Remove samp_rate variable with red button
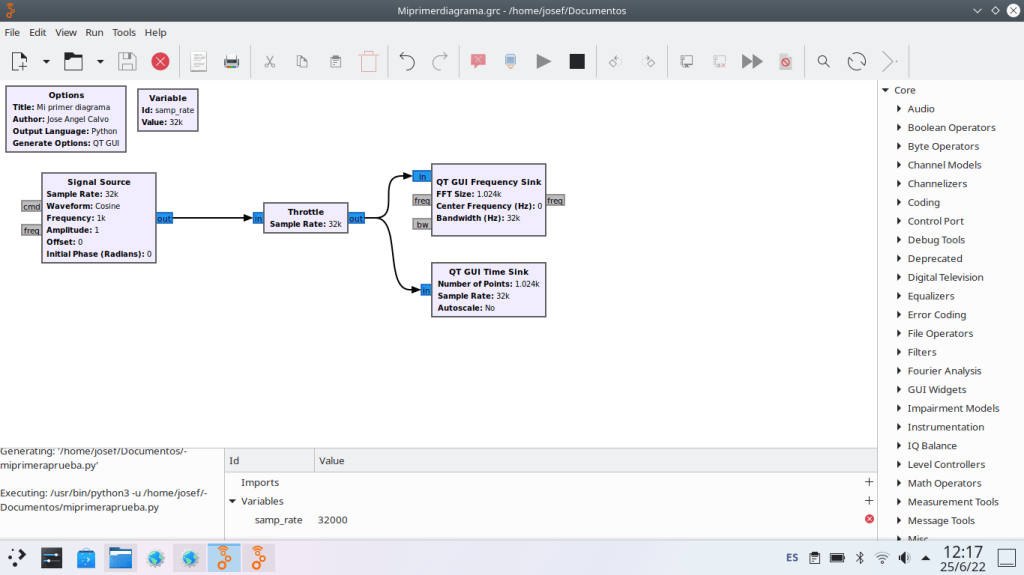The height and width of the screenshot is (575, 1024). coord(869,519)
